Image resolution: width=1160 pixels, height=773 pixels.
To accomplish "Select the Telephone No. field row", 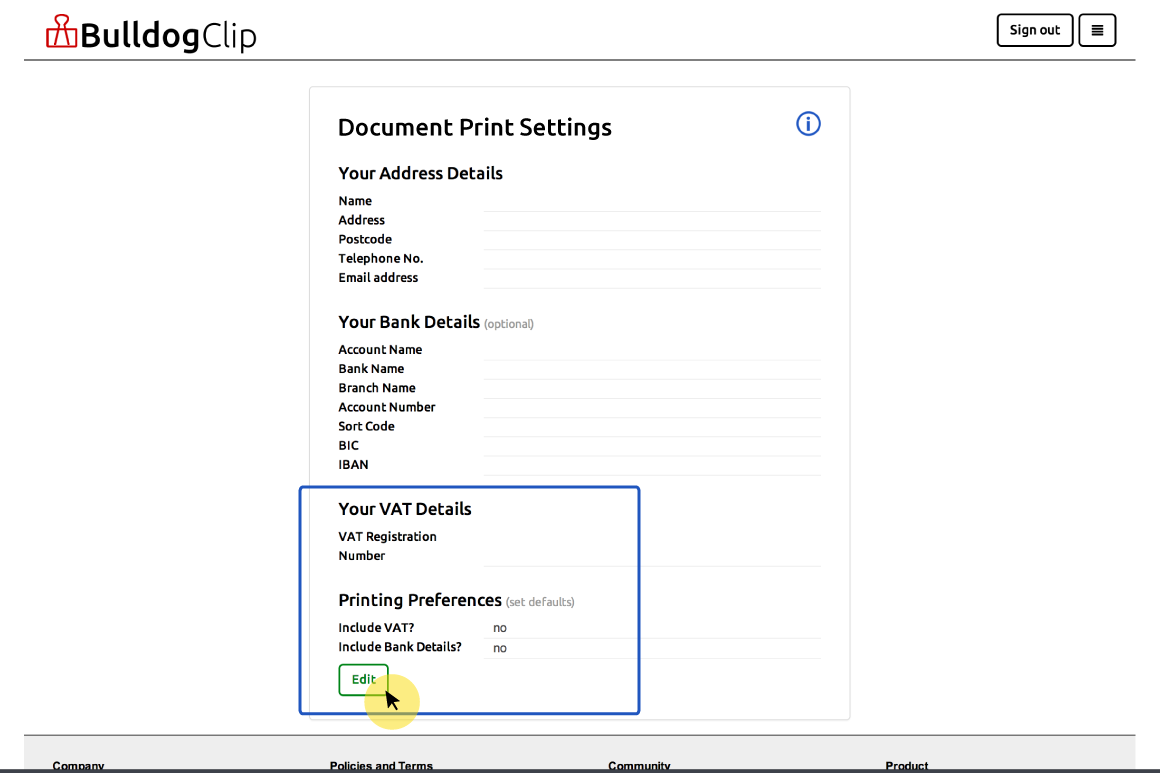I will pos(578,259).
